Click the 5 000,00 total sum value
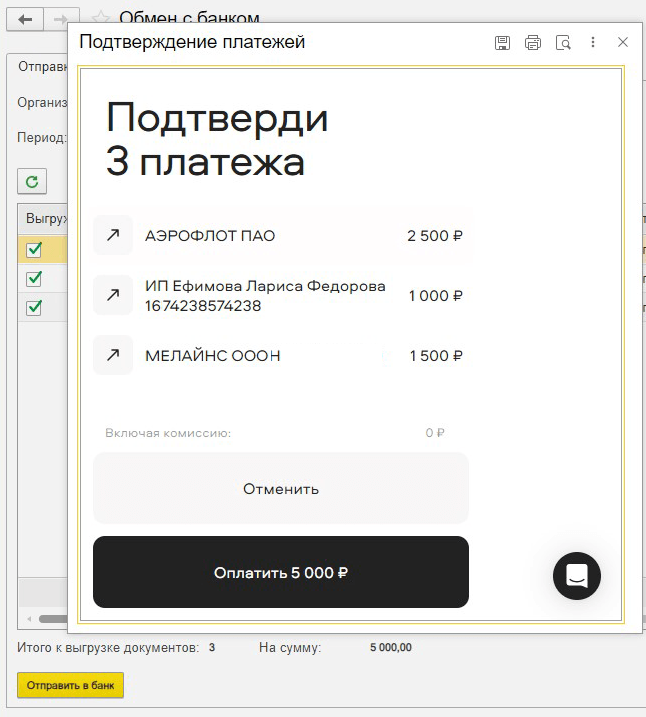The width and height of the screenshot is (646, 717). click(x=391, y=647)
